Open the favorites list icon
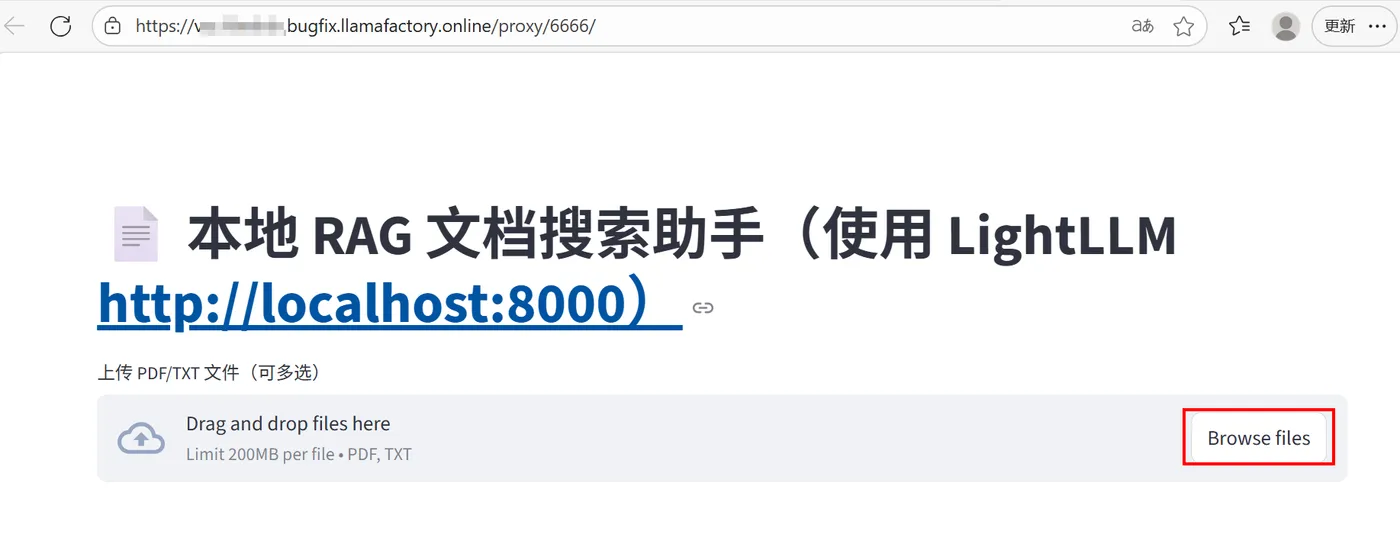This screenshot has width=1400, height=544. 1239,26
